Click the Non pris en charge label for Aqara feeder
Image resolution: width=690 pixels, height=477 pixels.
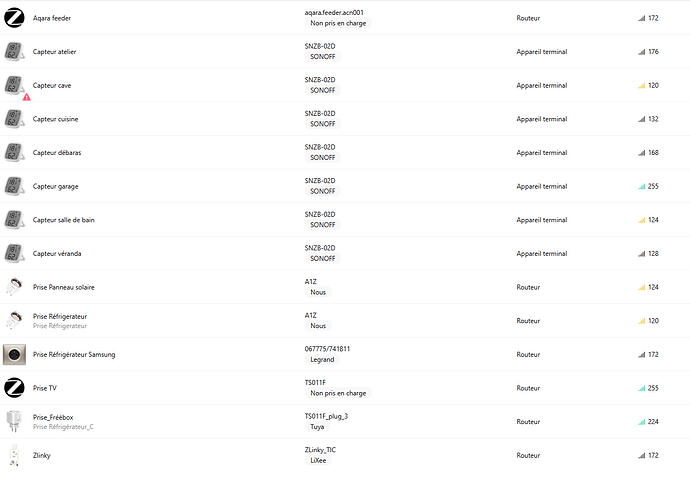(x=337, y=23)
